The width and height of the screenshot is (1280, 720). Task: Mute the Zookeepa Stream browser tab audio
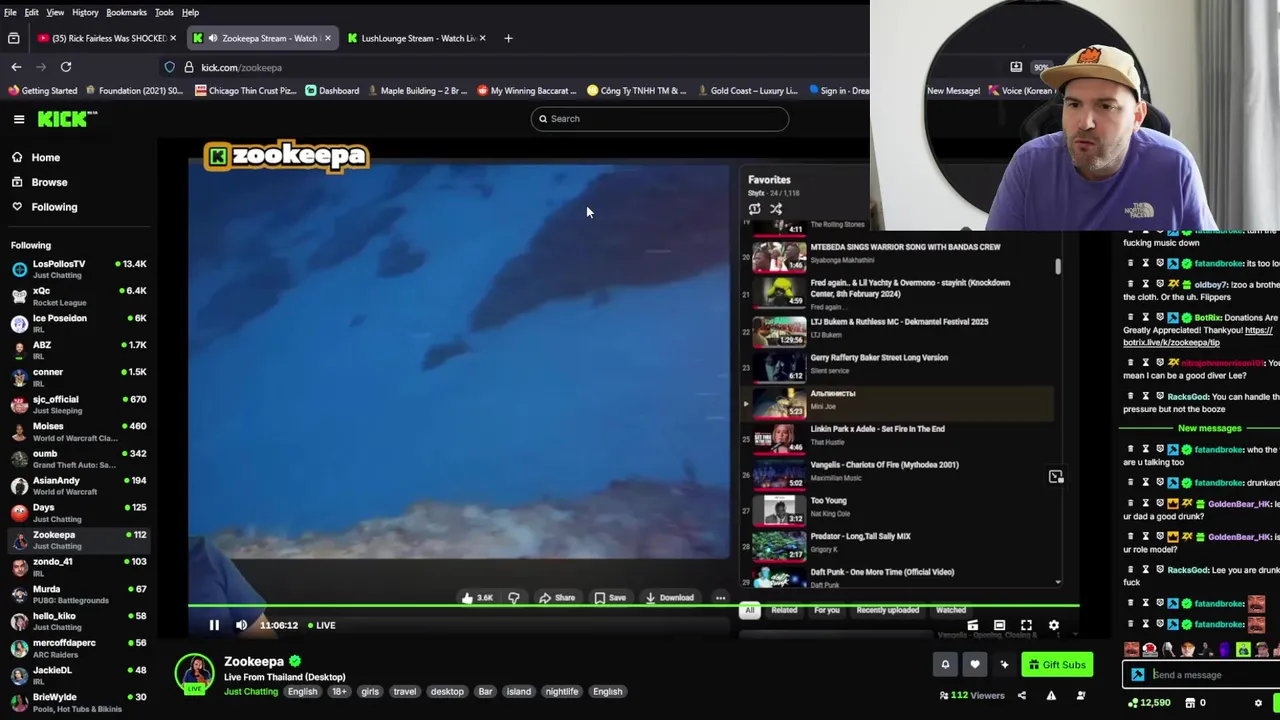click(213, 38)
